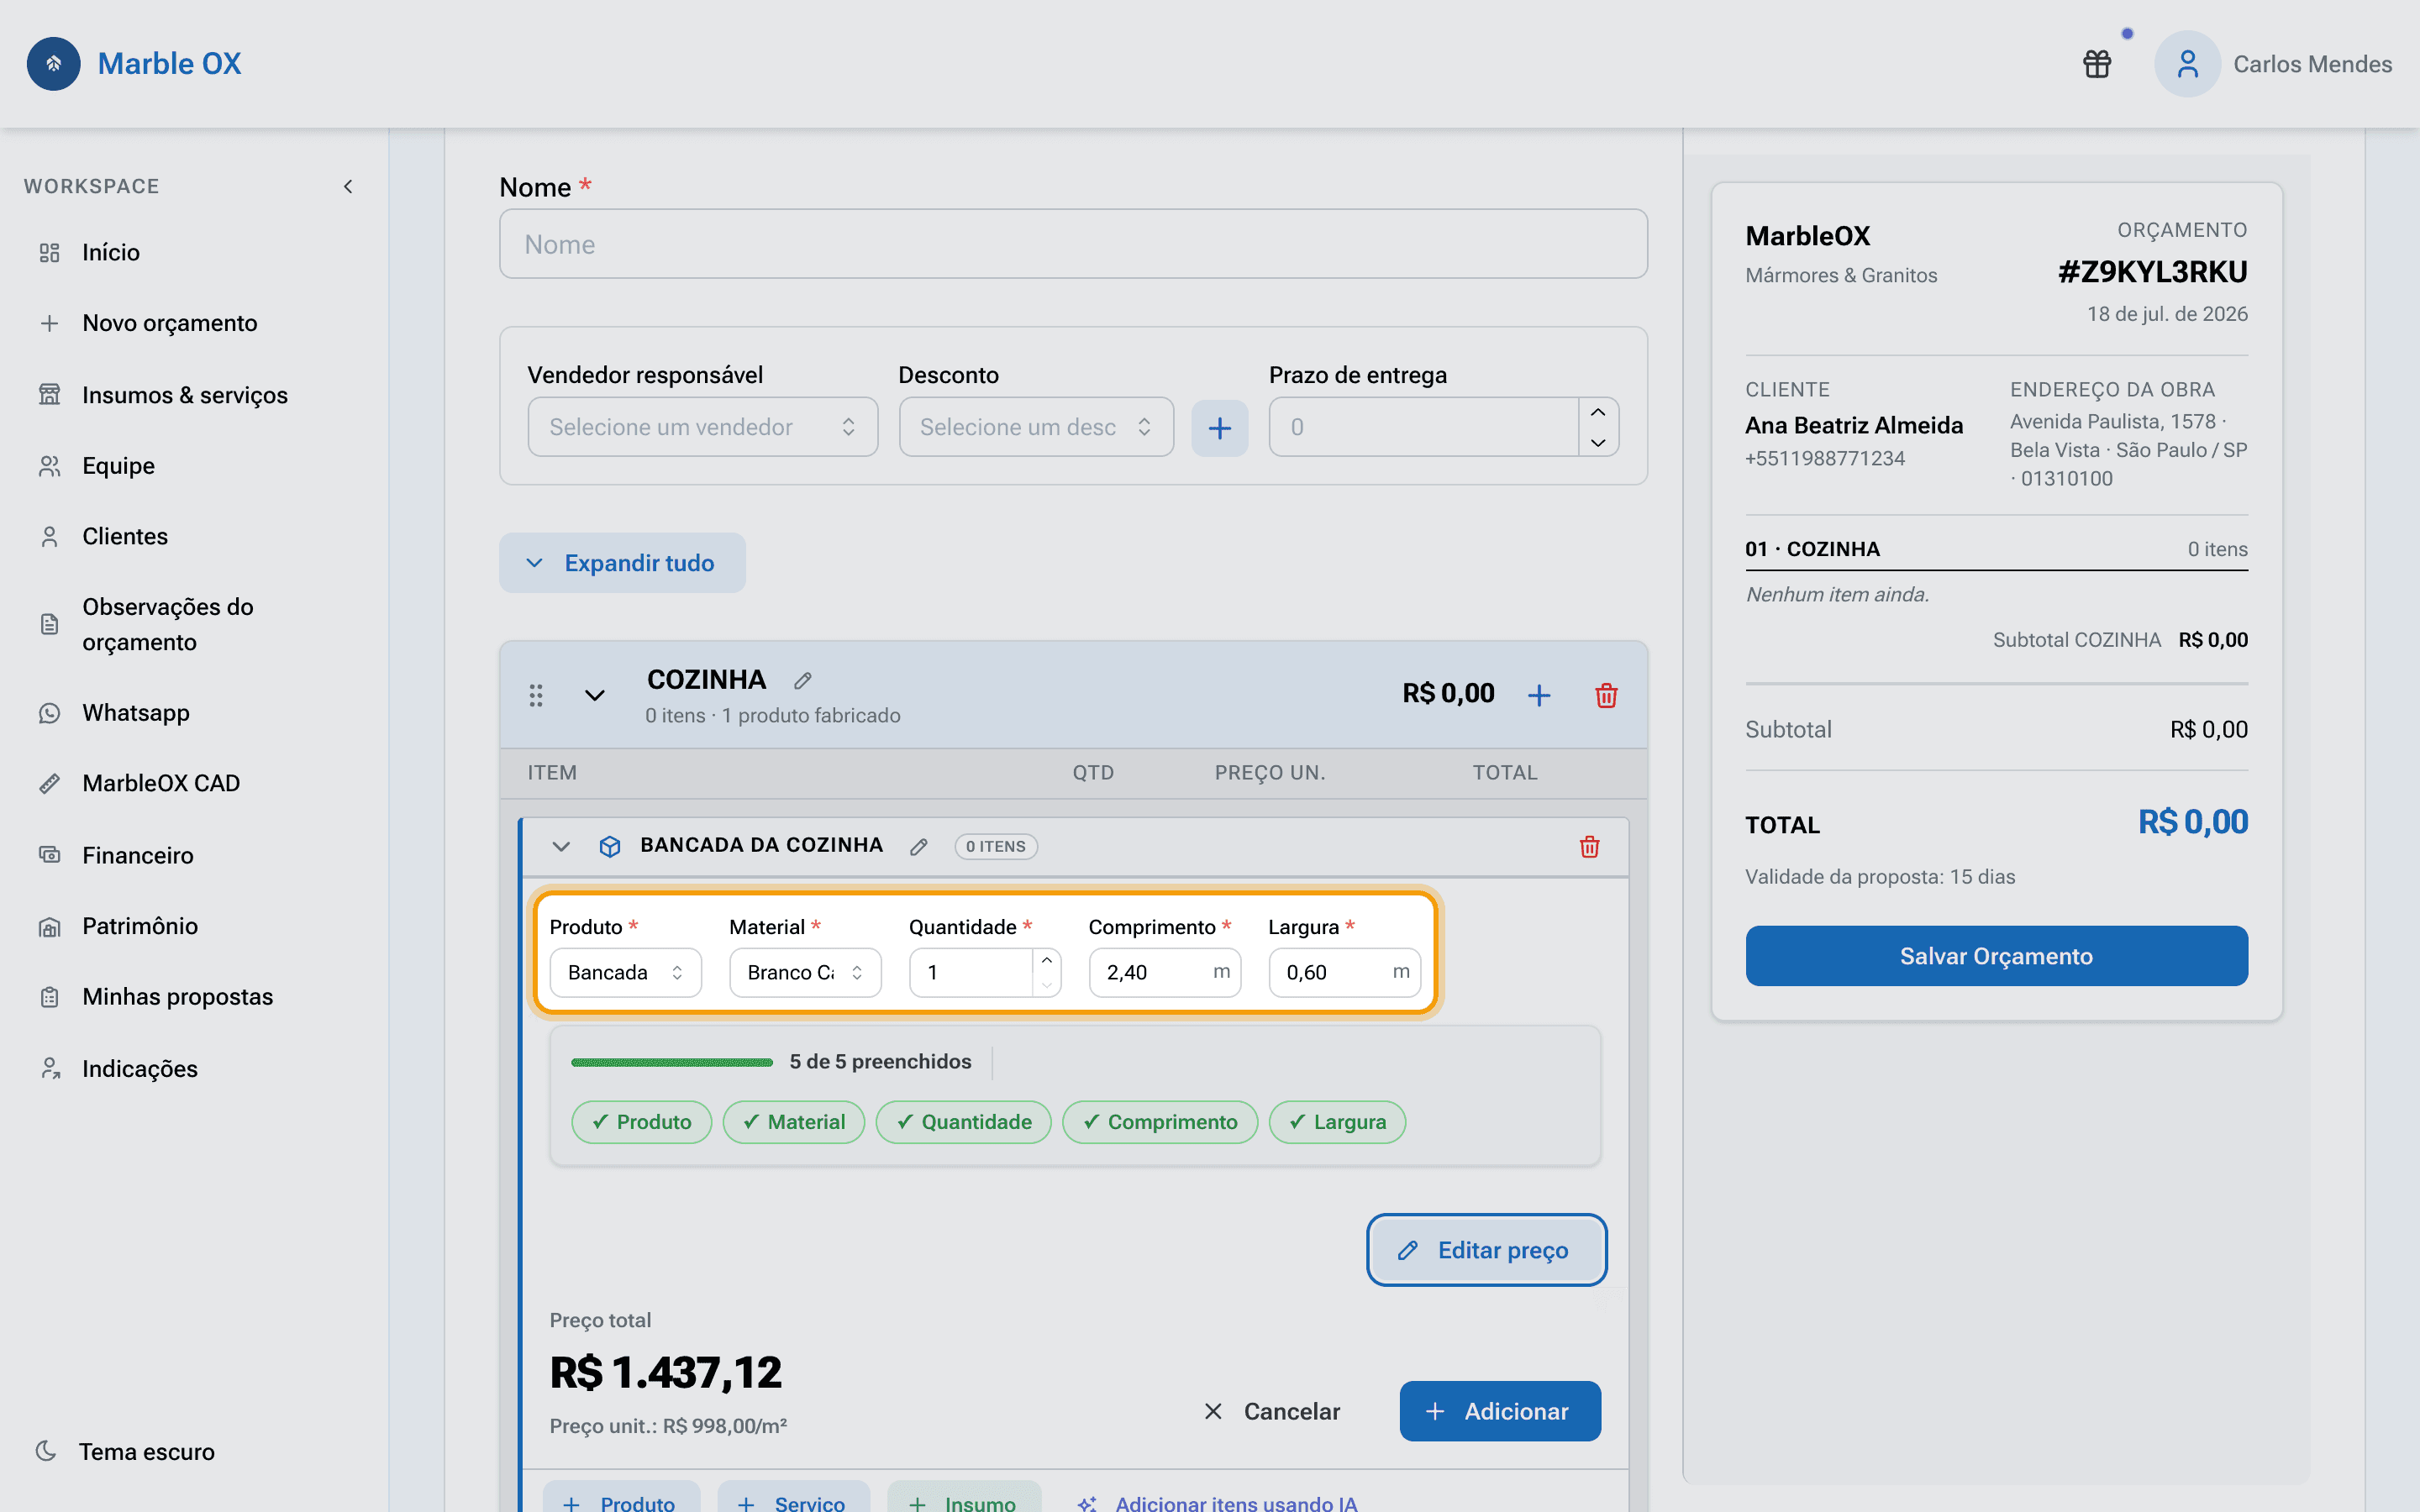
Task: Open the Produto Bancada dropdown
Action: [x=625, y=972]
